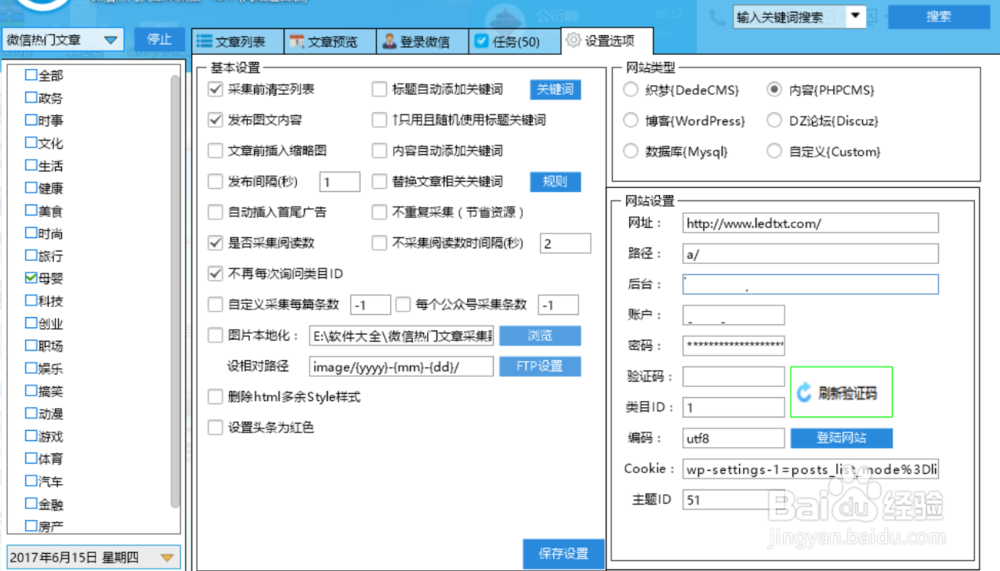Click 保存设置 button
Image resolution: width=1000 pixels, height=571 pixels.
563,553
